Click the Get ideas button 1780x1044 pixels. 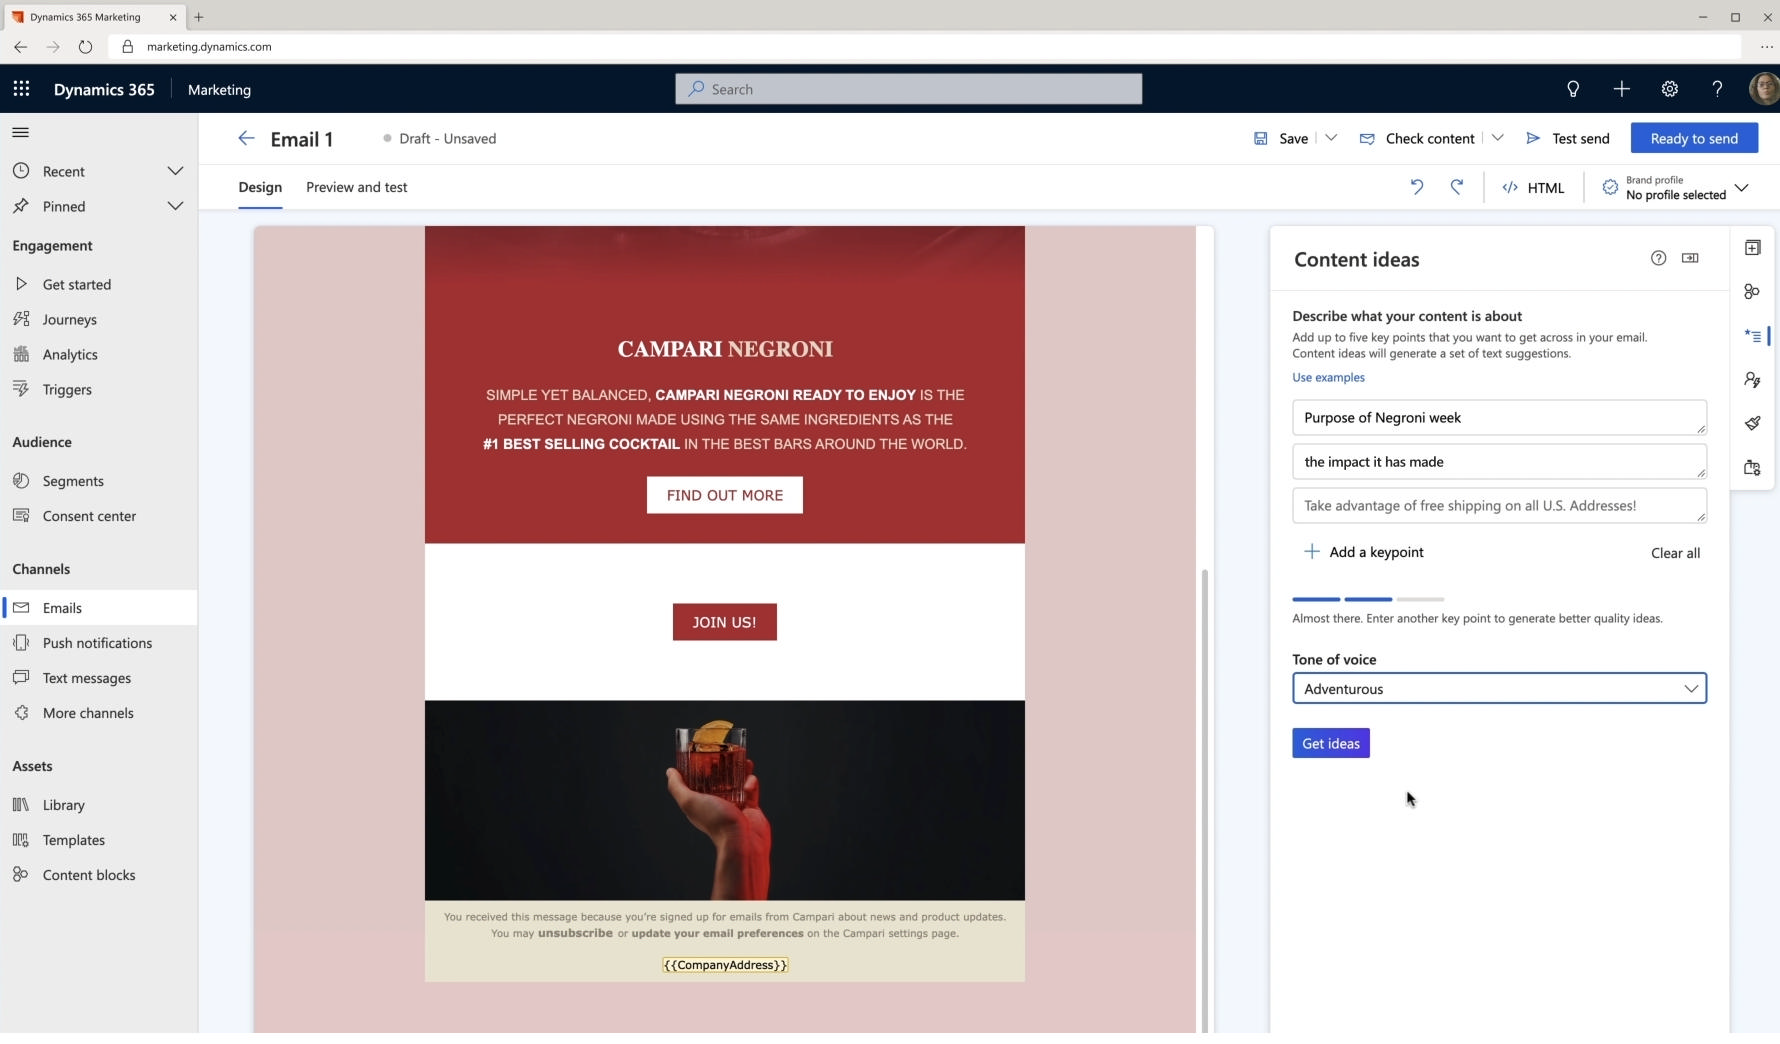click(1330, 743)
